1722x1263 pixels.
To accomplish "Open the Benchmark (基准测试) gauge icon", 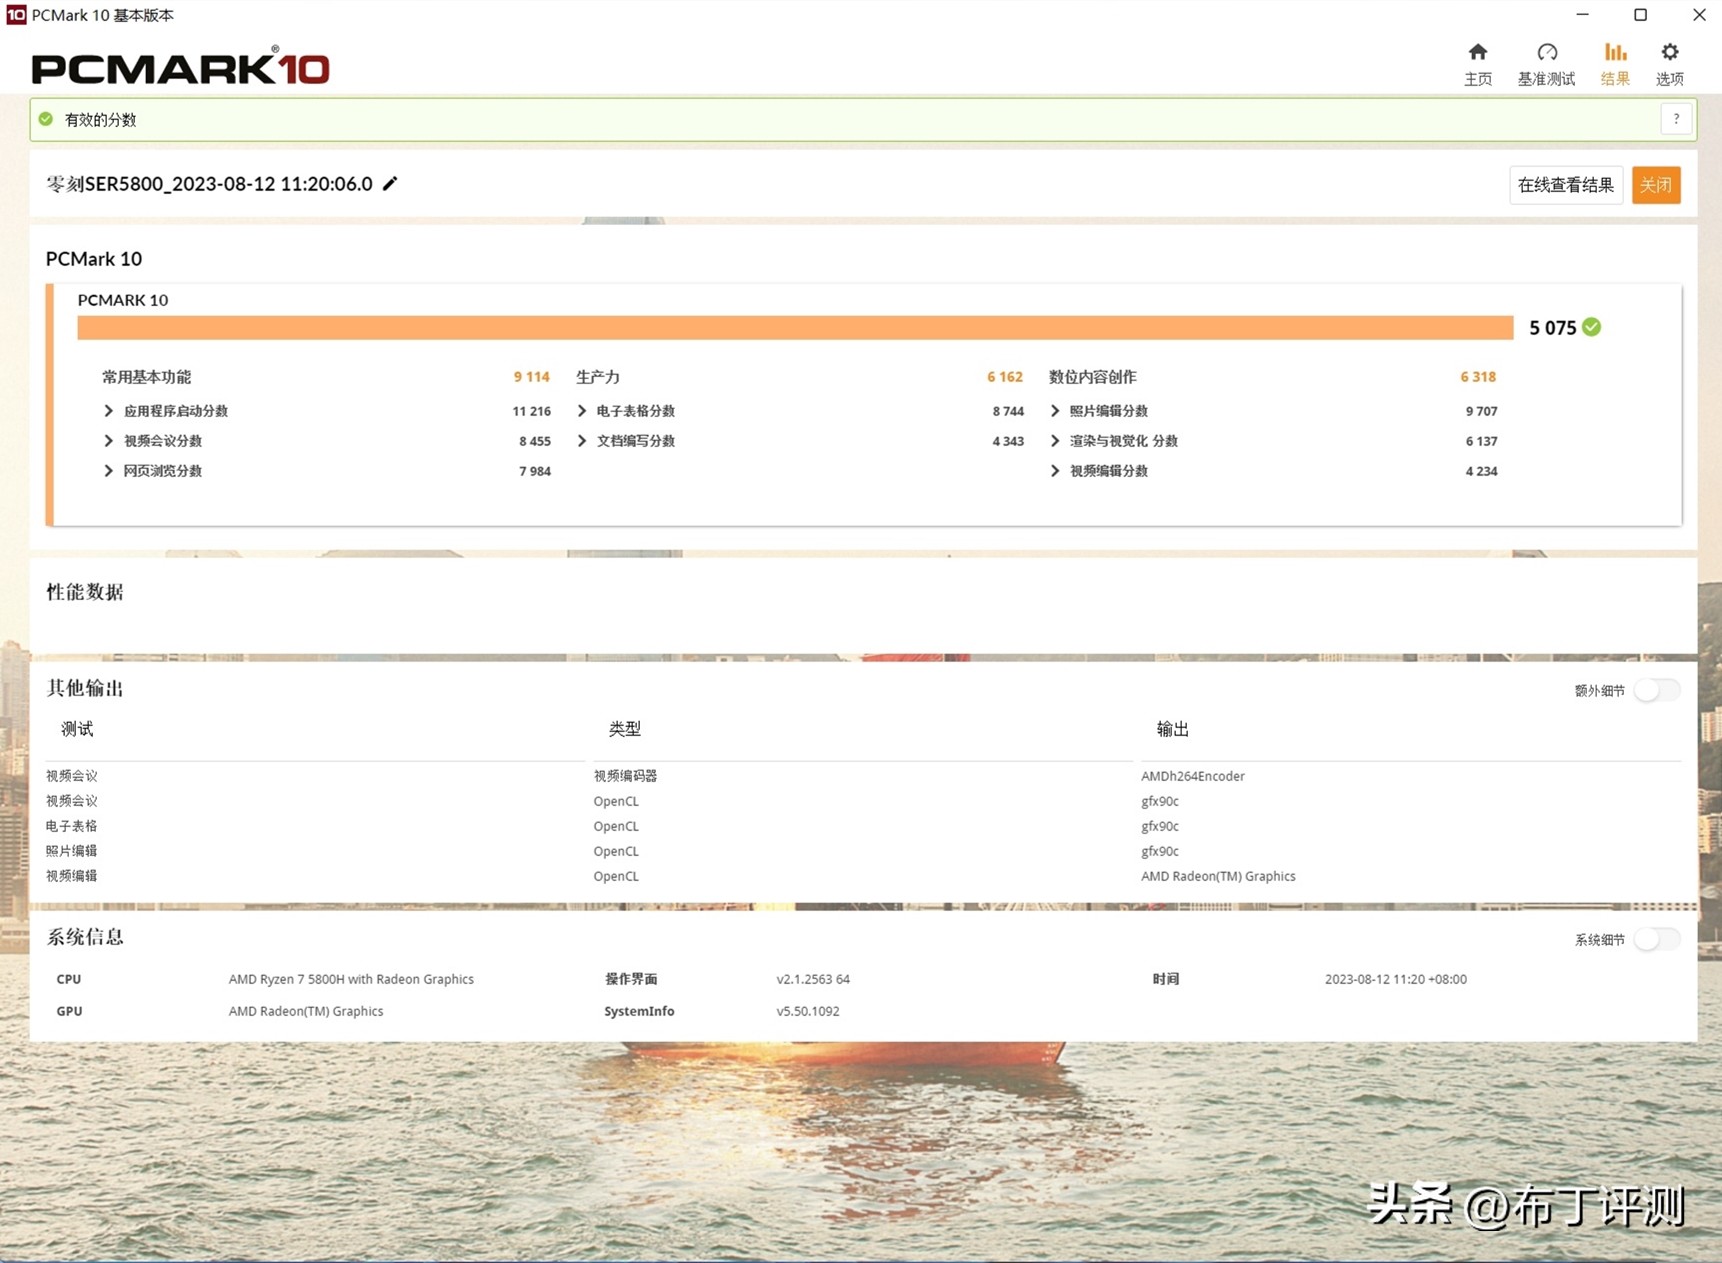I will 1546,53.
